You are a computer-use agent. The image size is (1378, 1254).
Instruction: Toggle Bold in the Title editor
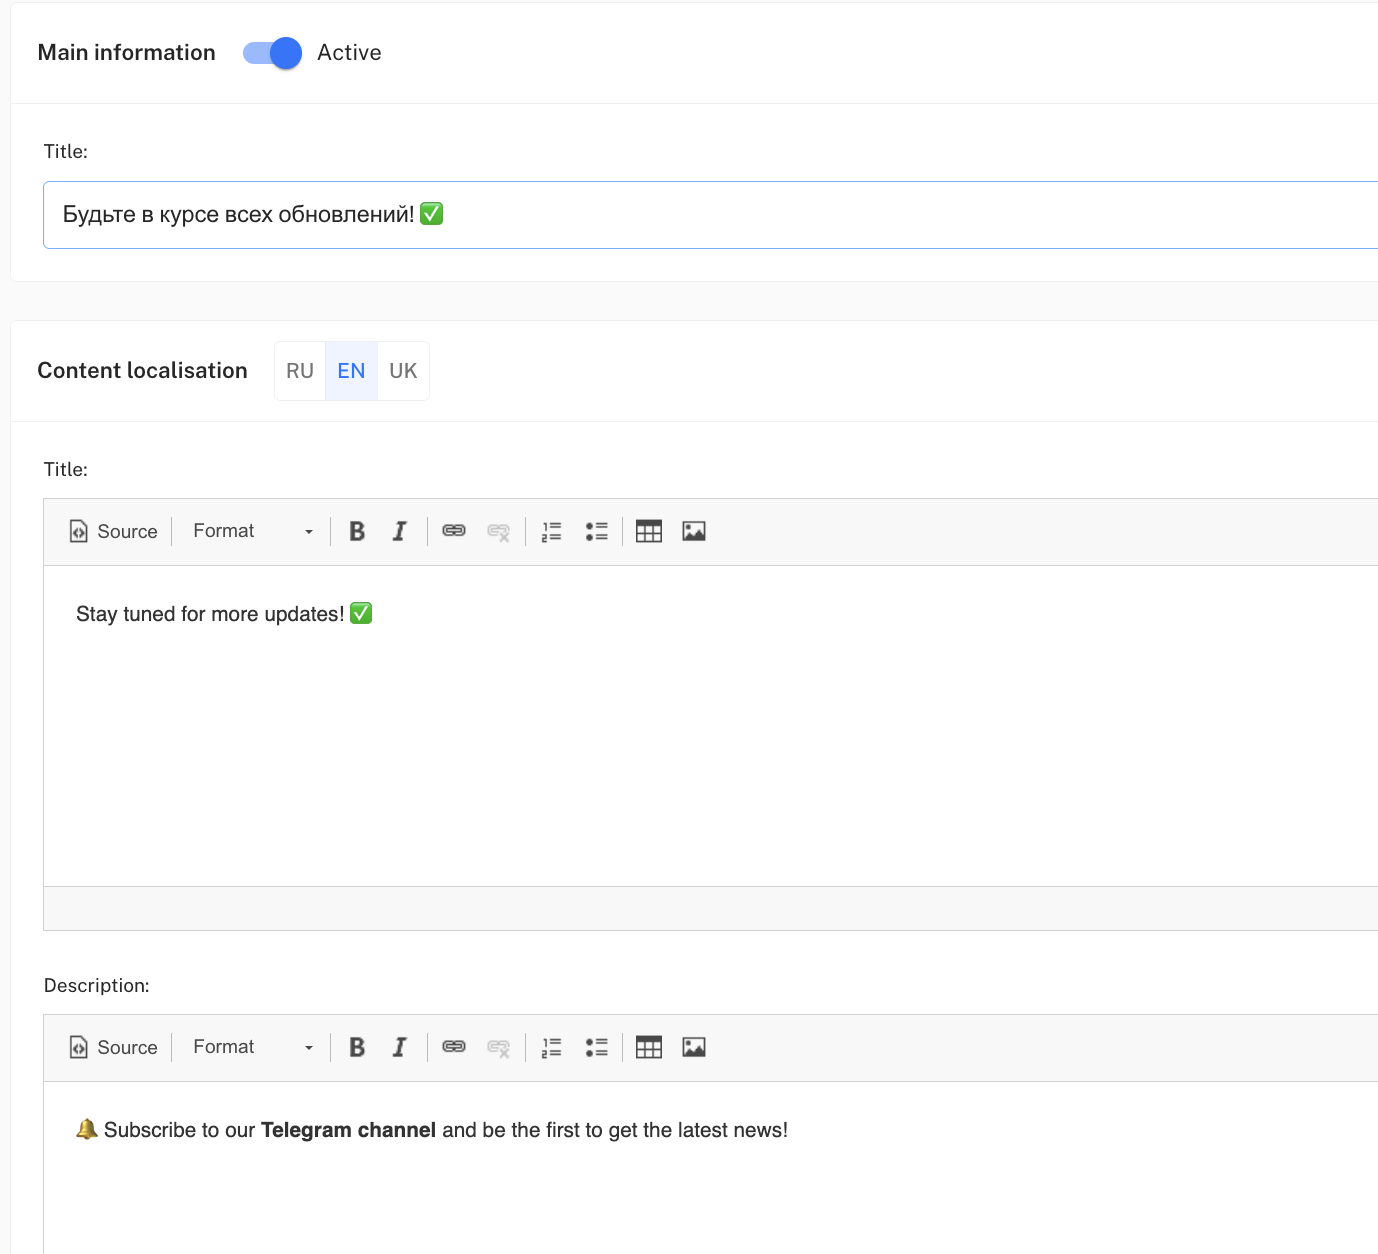pyautogui.click(x=357, y=532)
